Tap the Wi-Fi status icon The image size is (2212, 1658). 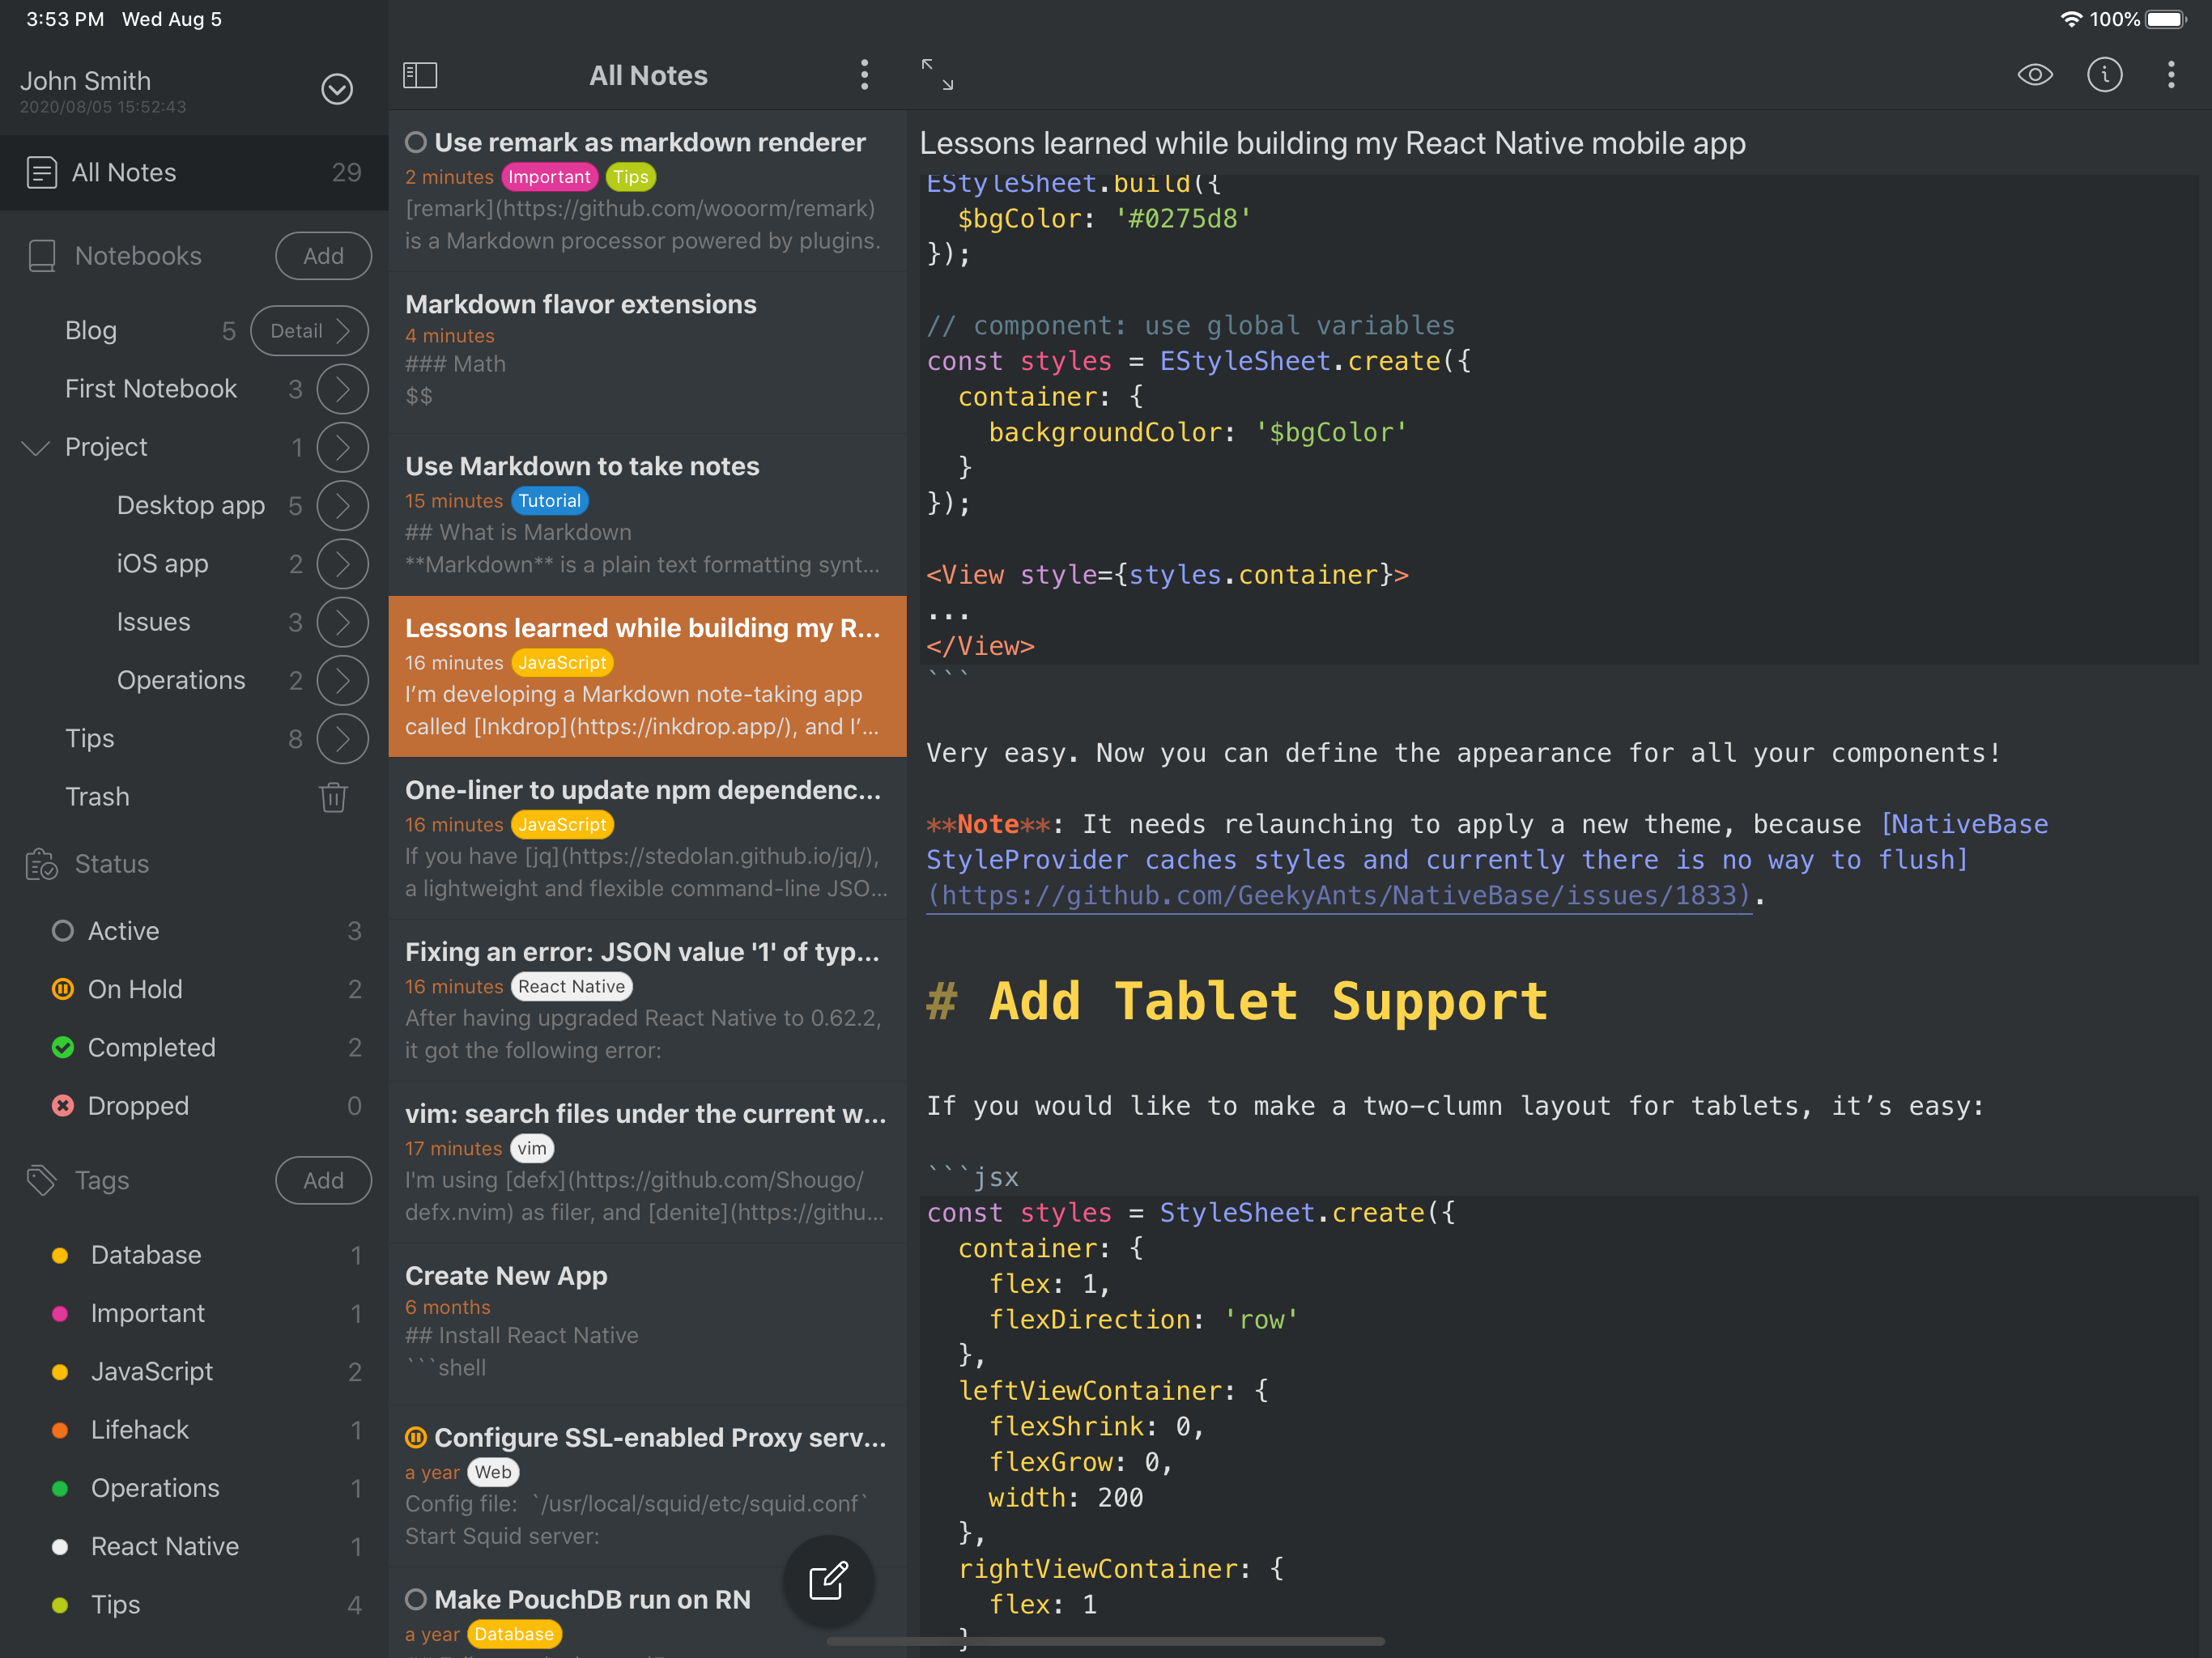coord(2070,19)
